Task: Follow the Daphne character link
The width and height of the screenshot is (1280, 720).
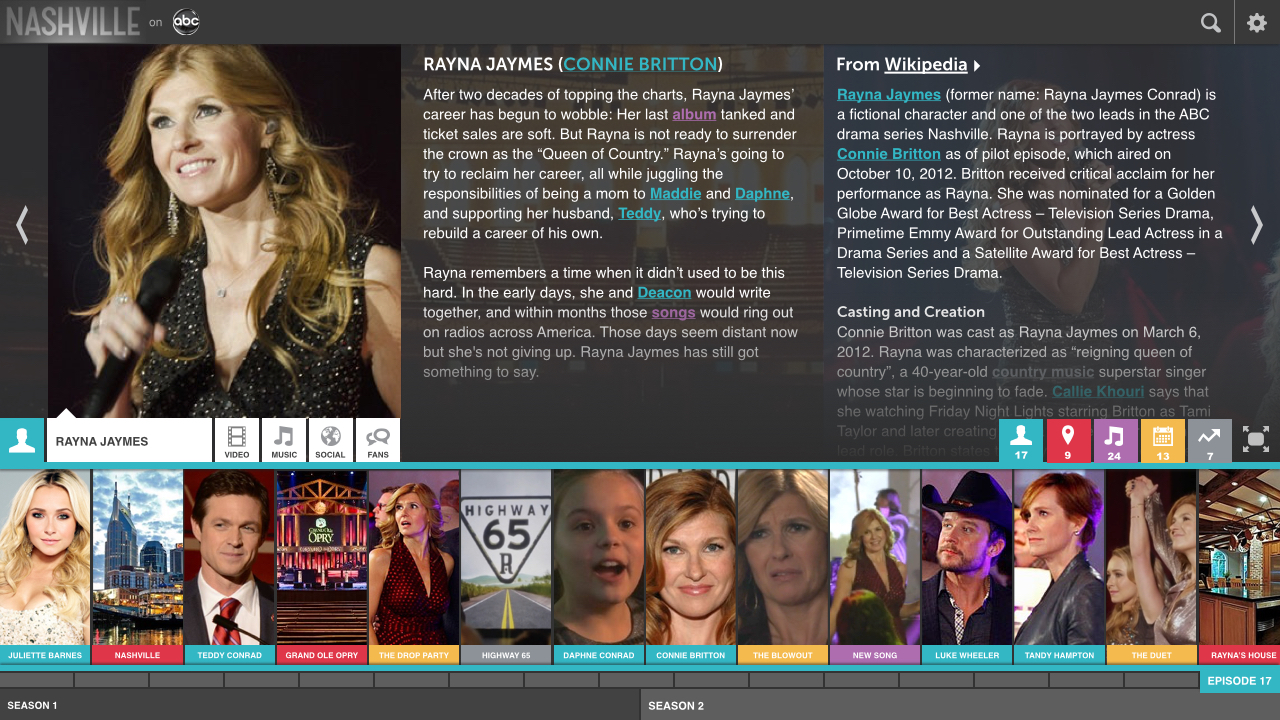Action: pos(762,194)
